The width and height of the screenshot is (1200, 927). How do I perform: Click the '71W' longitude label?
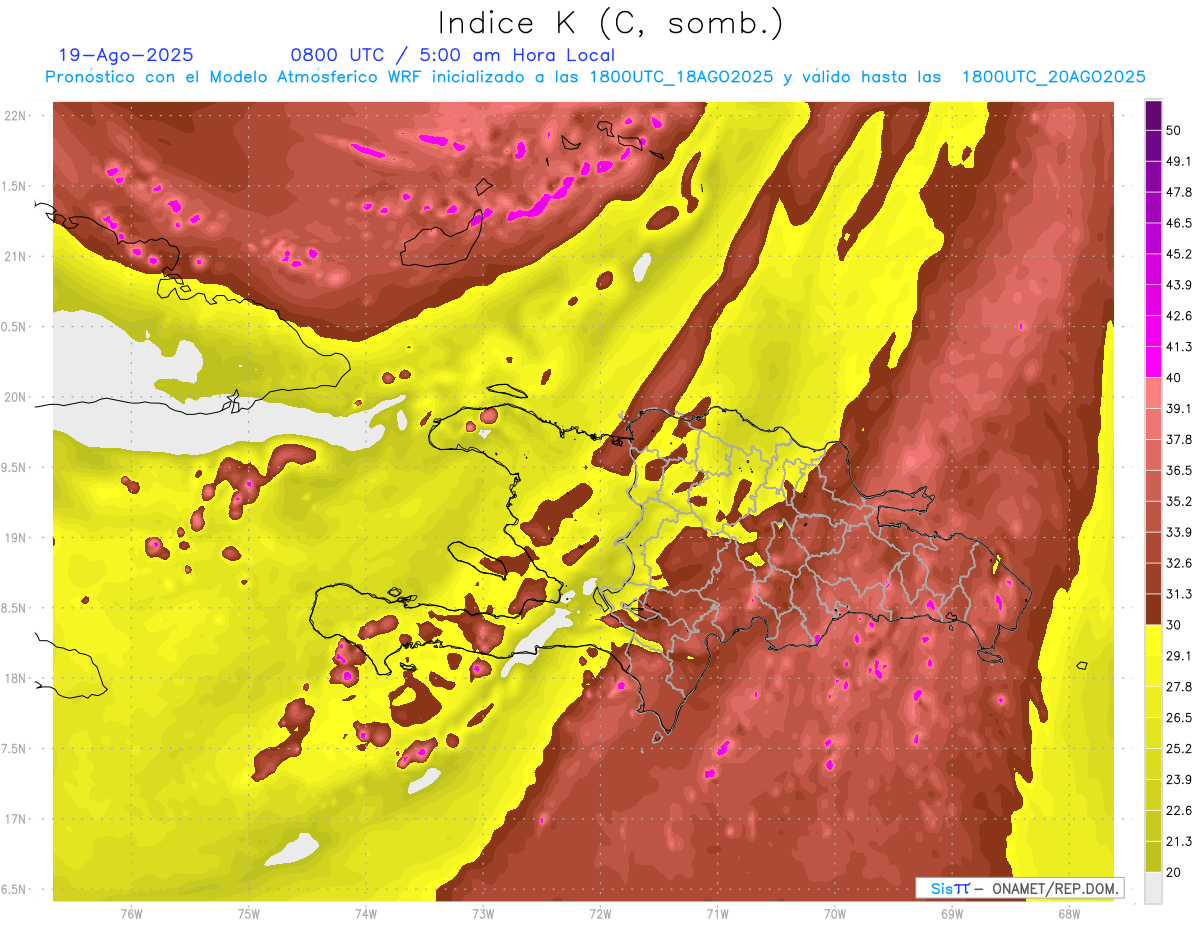coord(717,914)
